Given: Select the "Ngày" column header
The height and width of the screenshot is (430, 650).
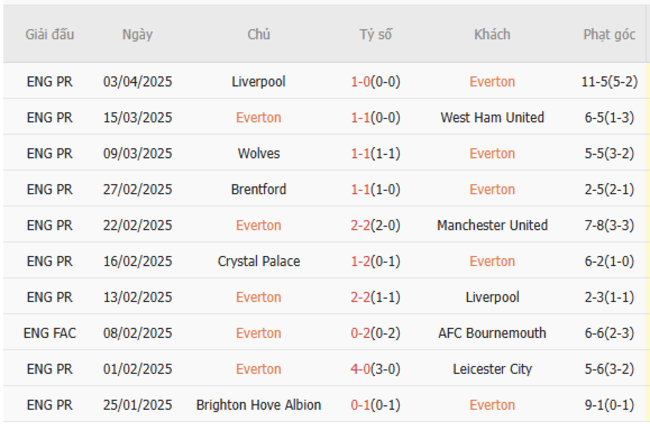Looking at the screenshot, I should [138, 35].
